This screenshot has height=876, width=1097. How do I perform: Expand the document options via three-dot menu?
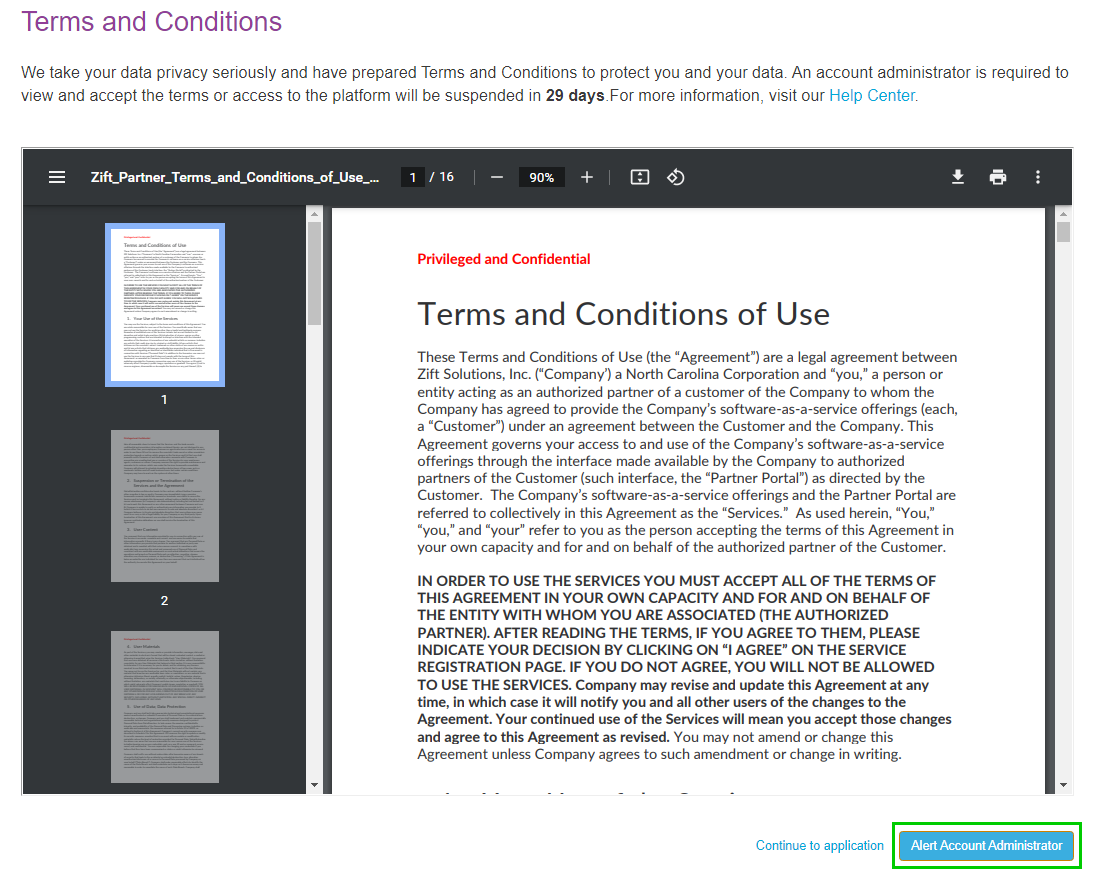tap(1038, 177)
